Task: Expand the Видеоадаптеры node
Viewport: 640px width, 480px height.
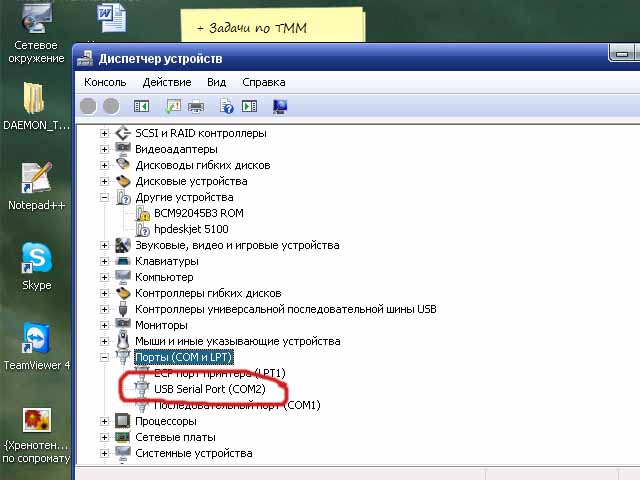Action: 104,149
